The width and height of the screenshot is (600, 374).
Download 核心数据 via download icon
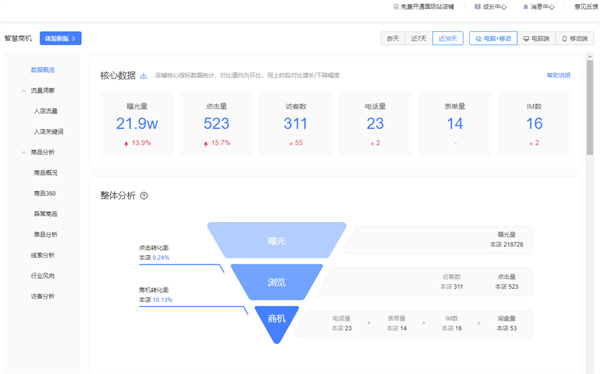point(143,75)
